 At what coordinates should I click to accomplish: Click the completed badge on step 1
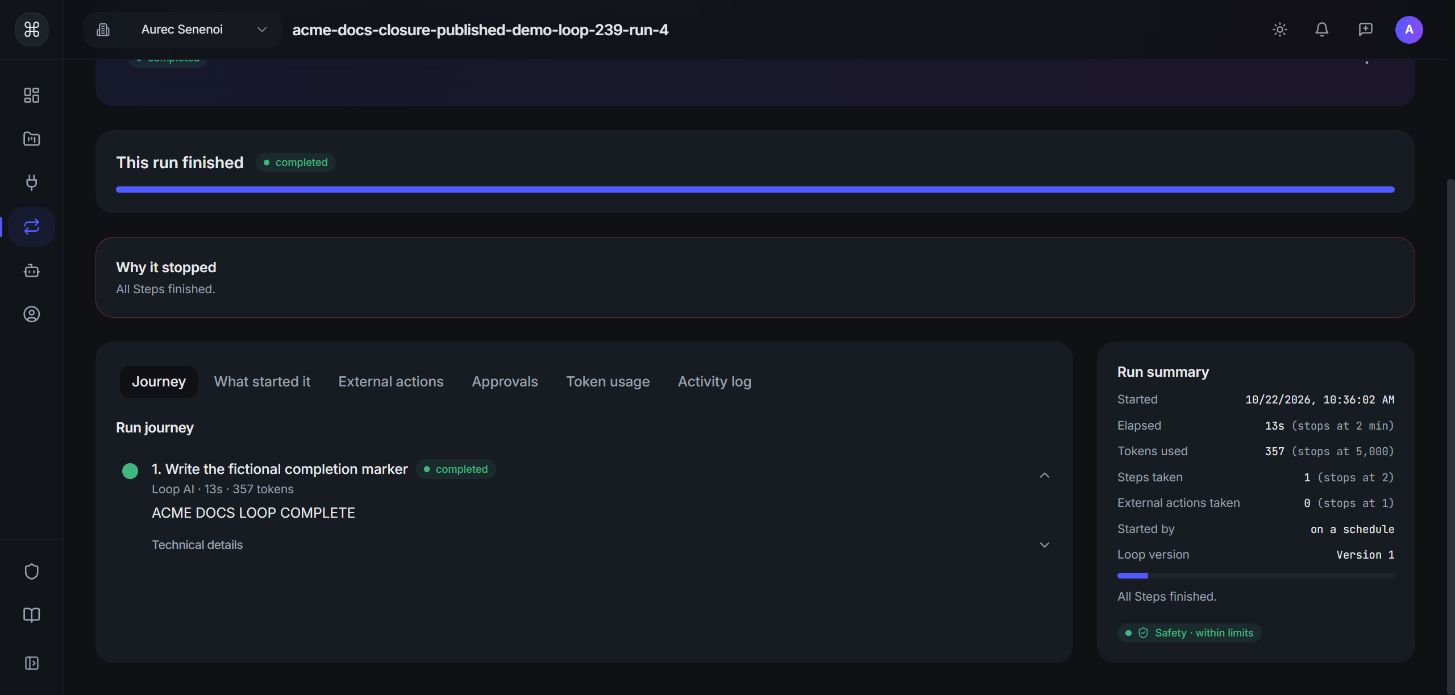click(x=456, y=469)
